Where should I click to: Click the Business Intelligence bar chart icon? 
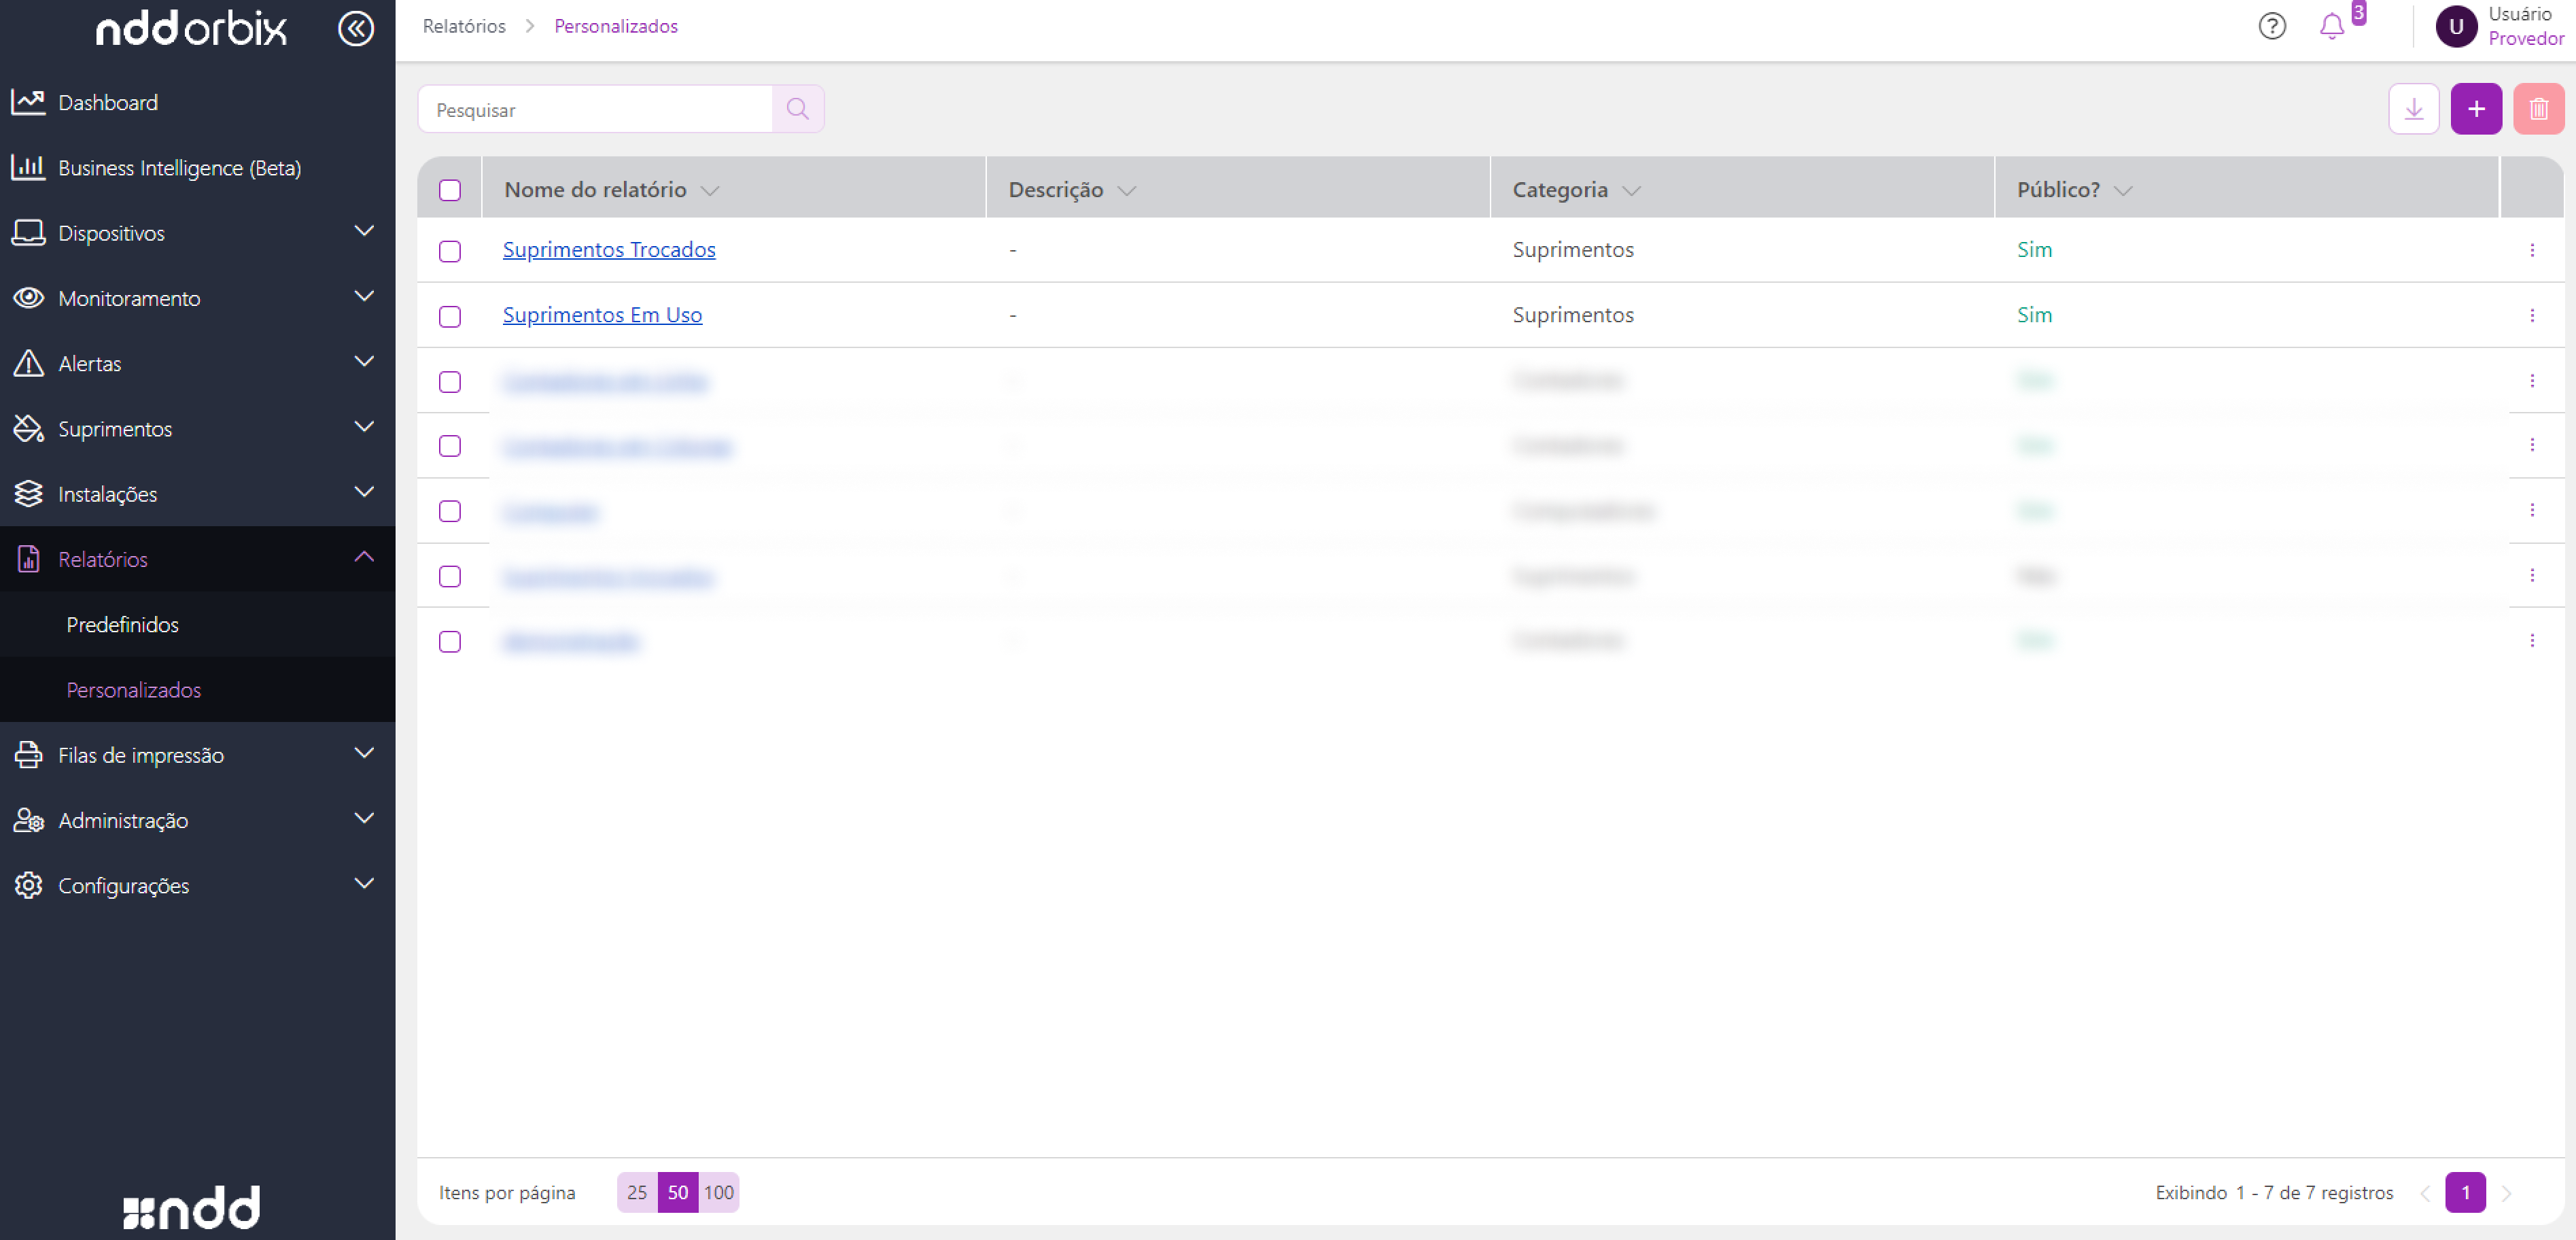(x=28, y=167)
